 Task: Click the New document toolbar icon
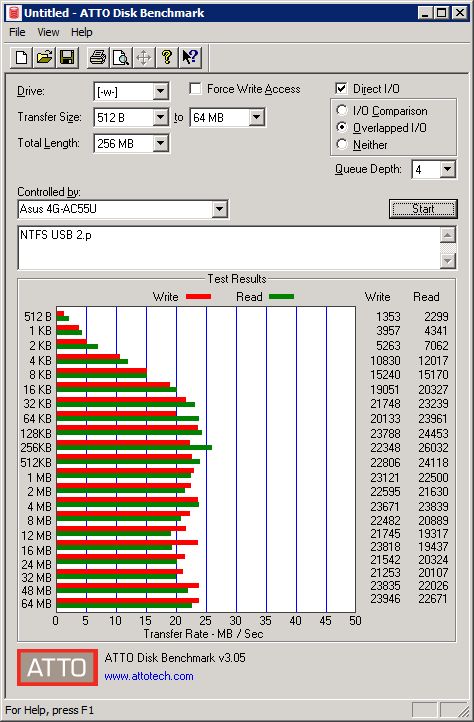pyautogui.click(x=21, y=58)
